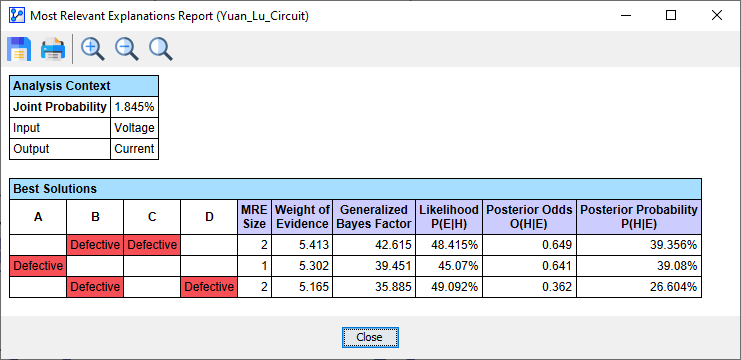This screenshot has height=360, width=741.
Task: Click Bayes factor 39.451
Action: pos(374,266)
